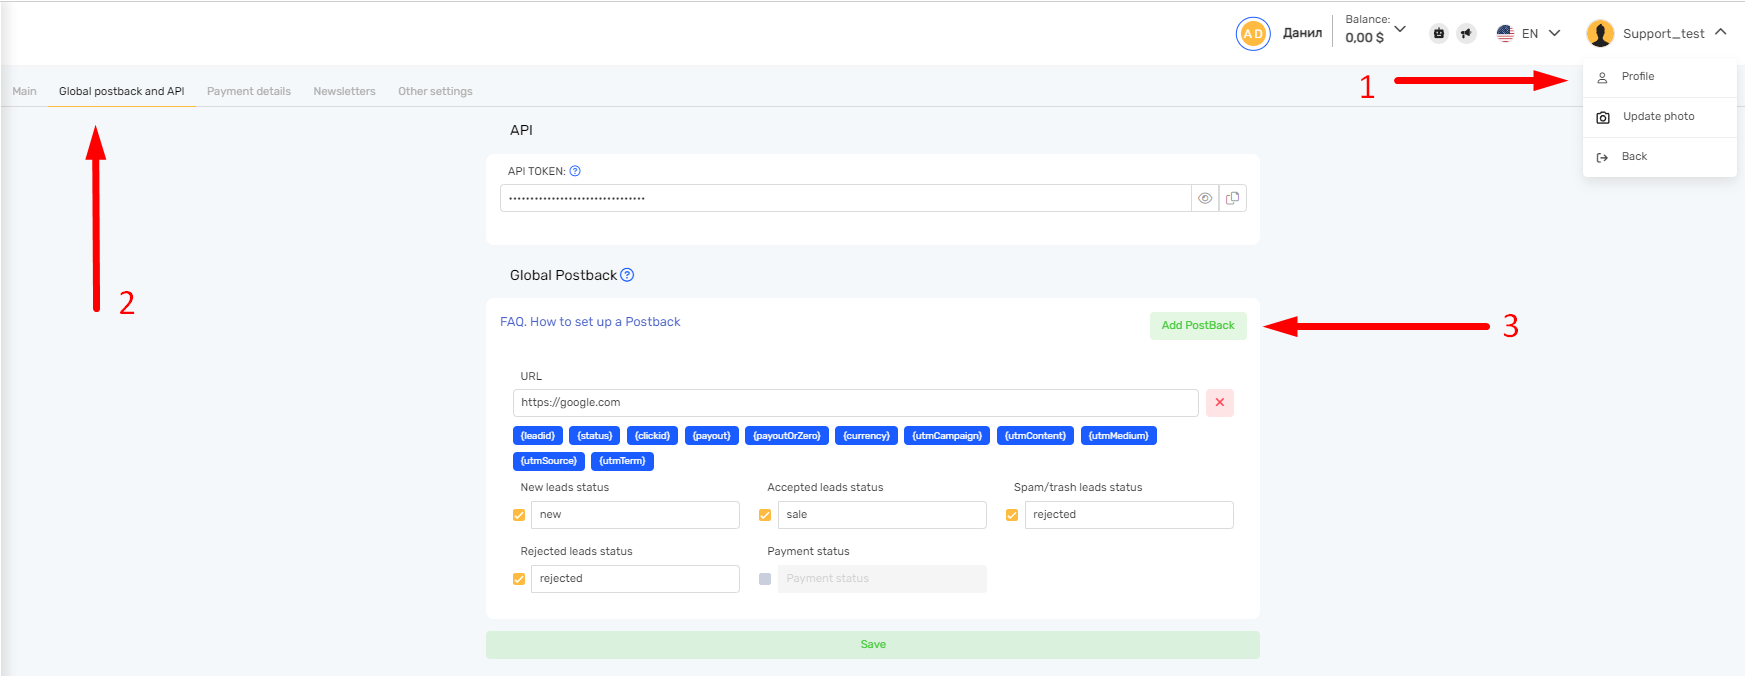Click question mark icon beside Global Postback
The image size is (1745, 676).
(x=627, y=275)
